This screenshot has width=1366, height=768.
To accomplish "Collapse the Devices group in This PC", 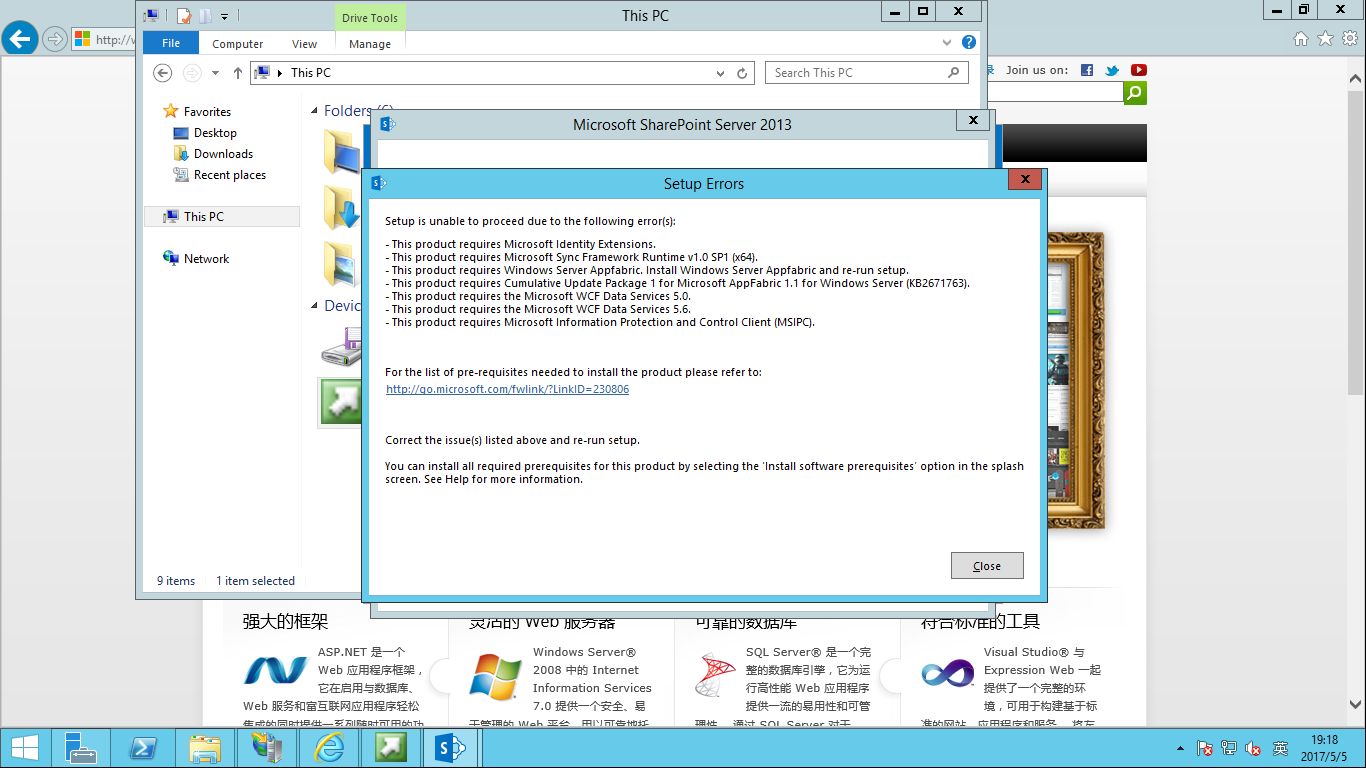I will point(315,306).
